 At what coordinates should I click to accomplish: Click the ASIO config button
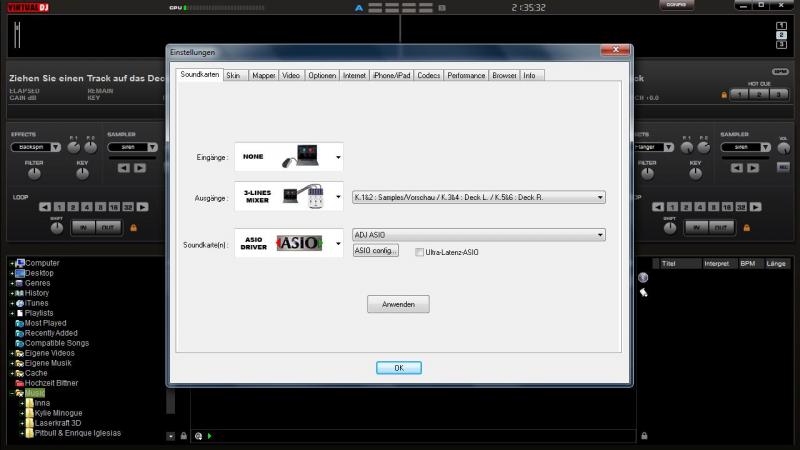[376, 251]
